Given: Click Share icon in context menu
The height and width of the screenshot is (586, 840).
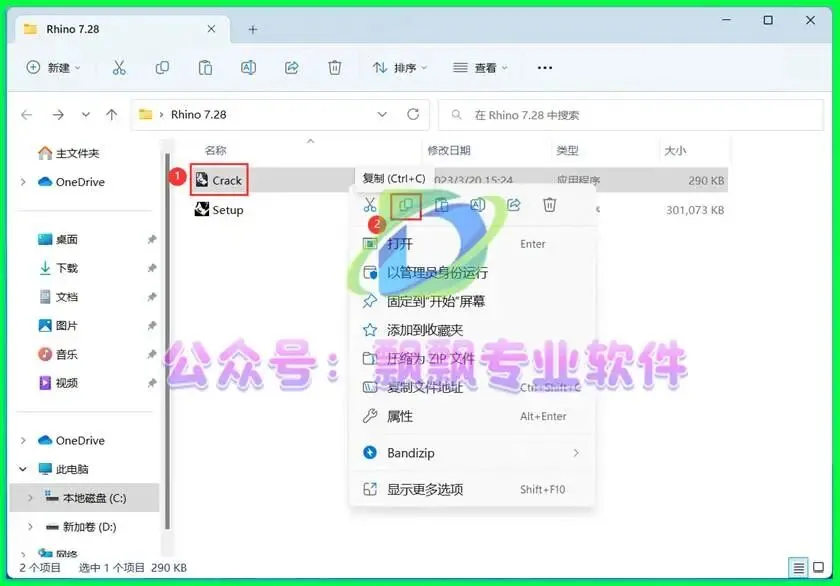Looking at the screenshot, I should tap(514, 205).
